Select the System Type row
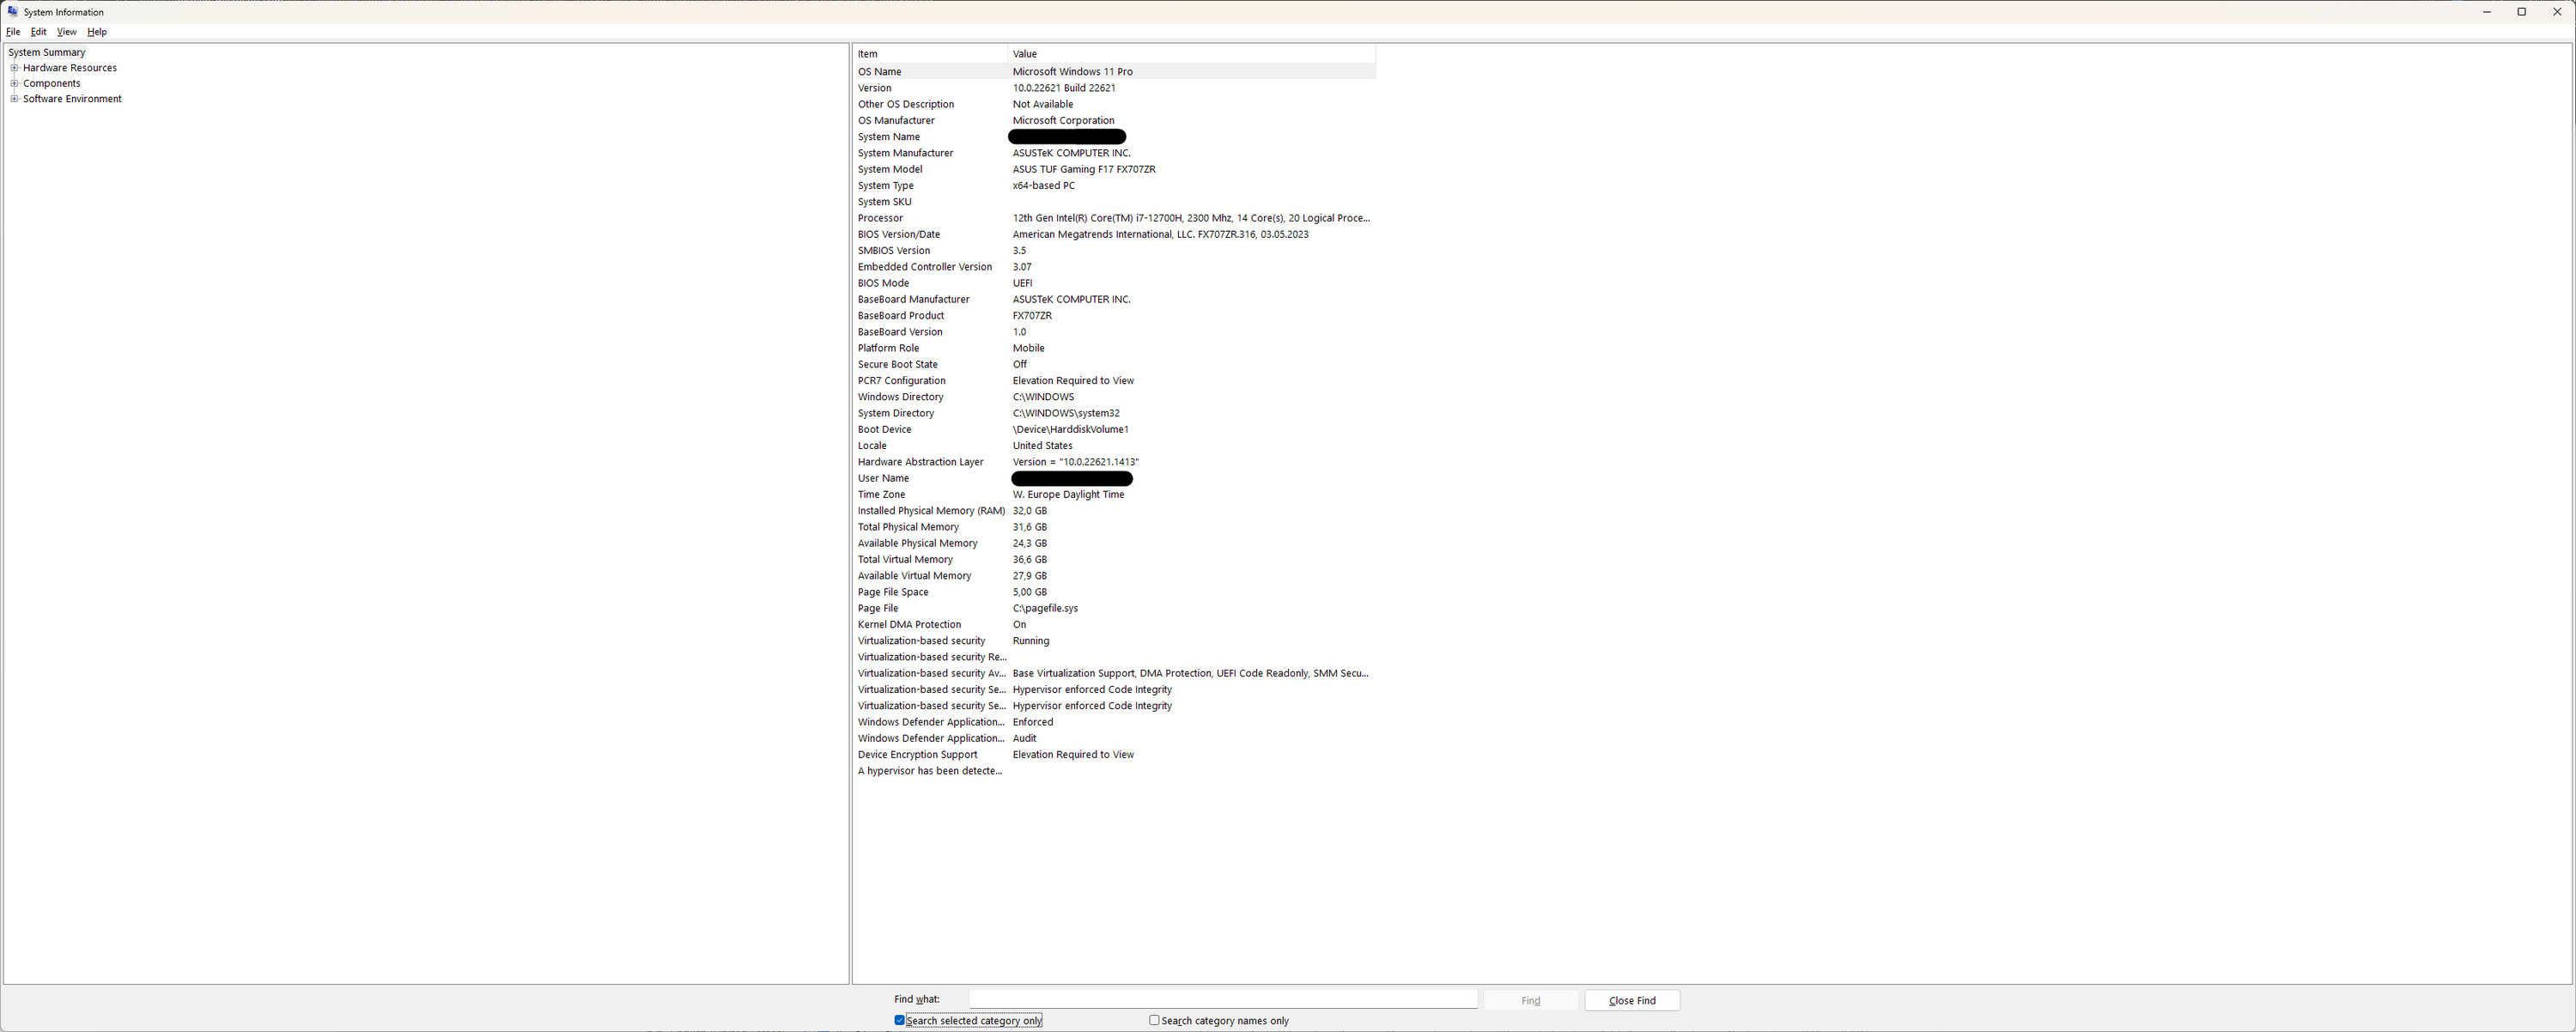This screenshot has height=1032, width=2576. tap(1115, 186)
